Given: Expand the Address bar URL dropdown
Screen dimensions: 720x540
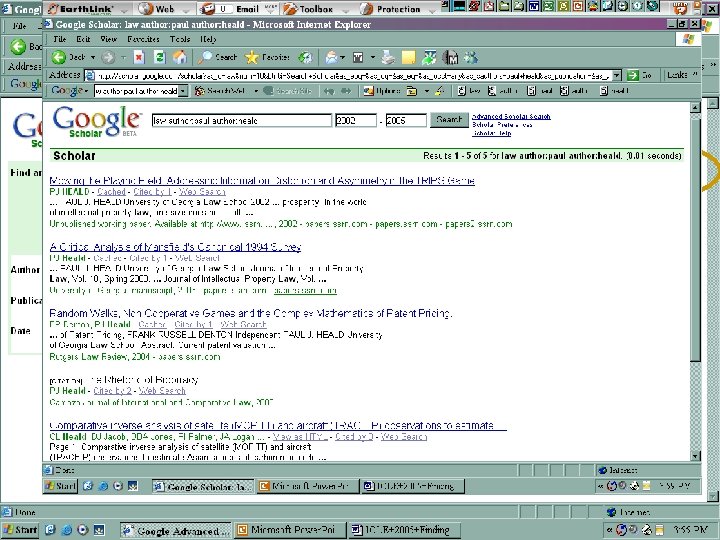Looking at the screenshot, I should pyautogui.click(x=617, y=75).
